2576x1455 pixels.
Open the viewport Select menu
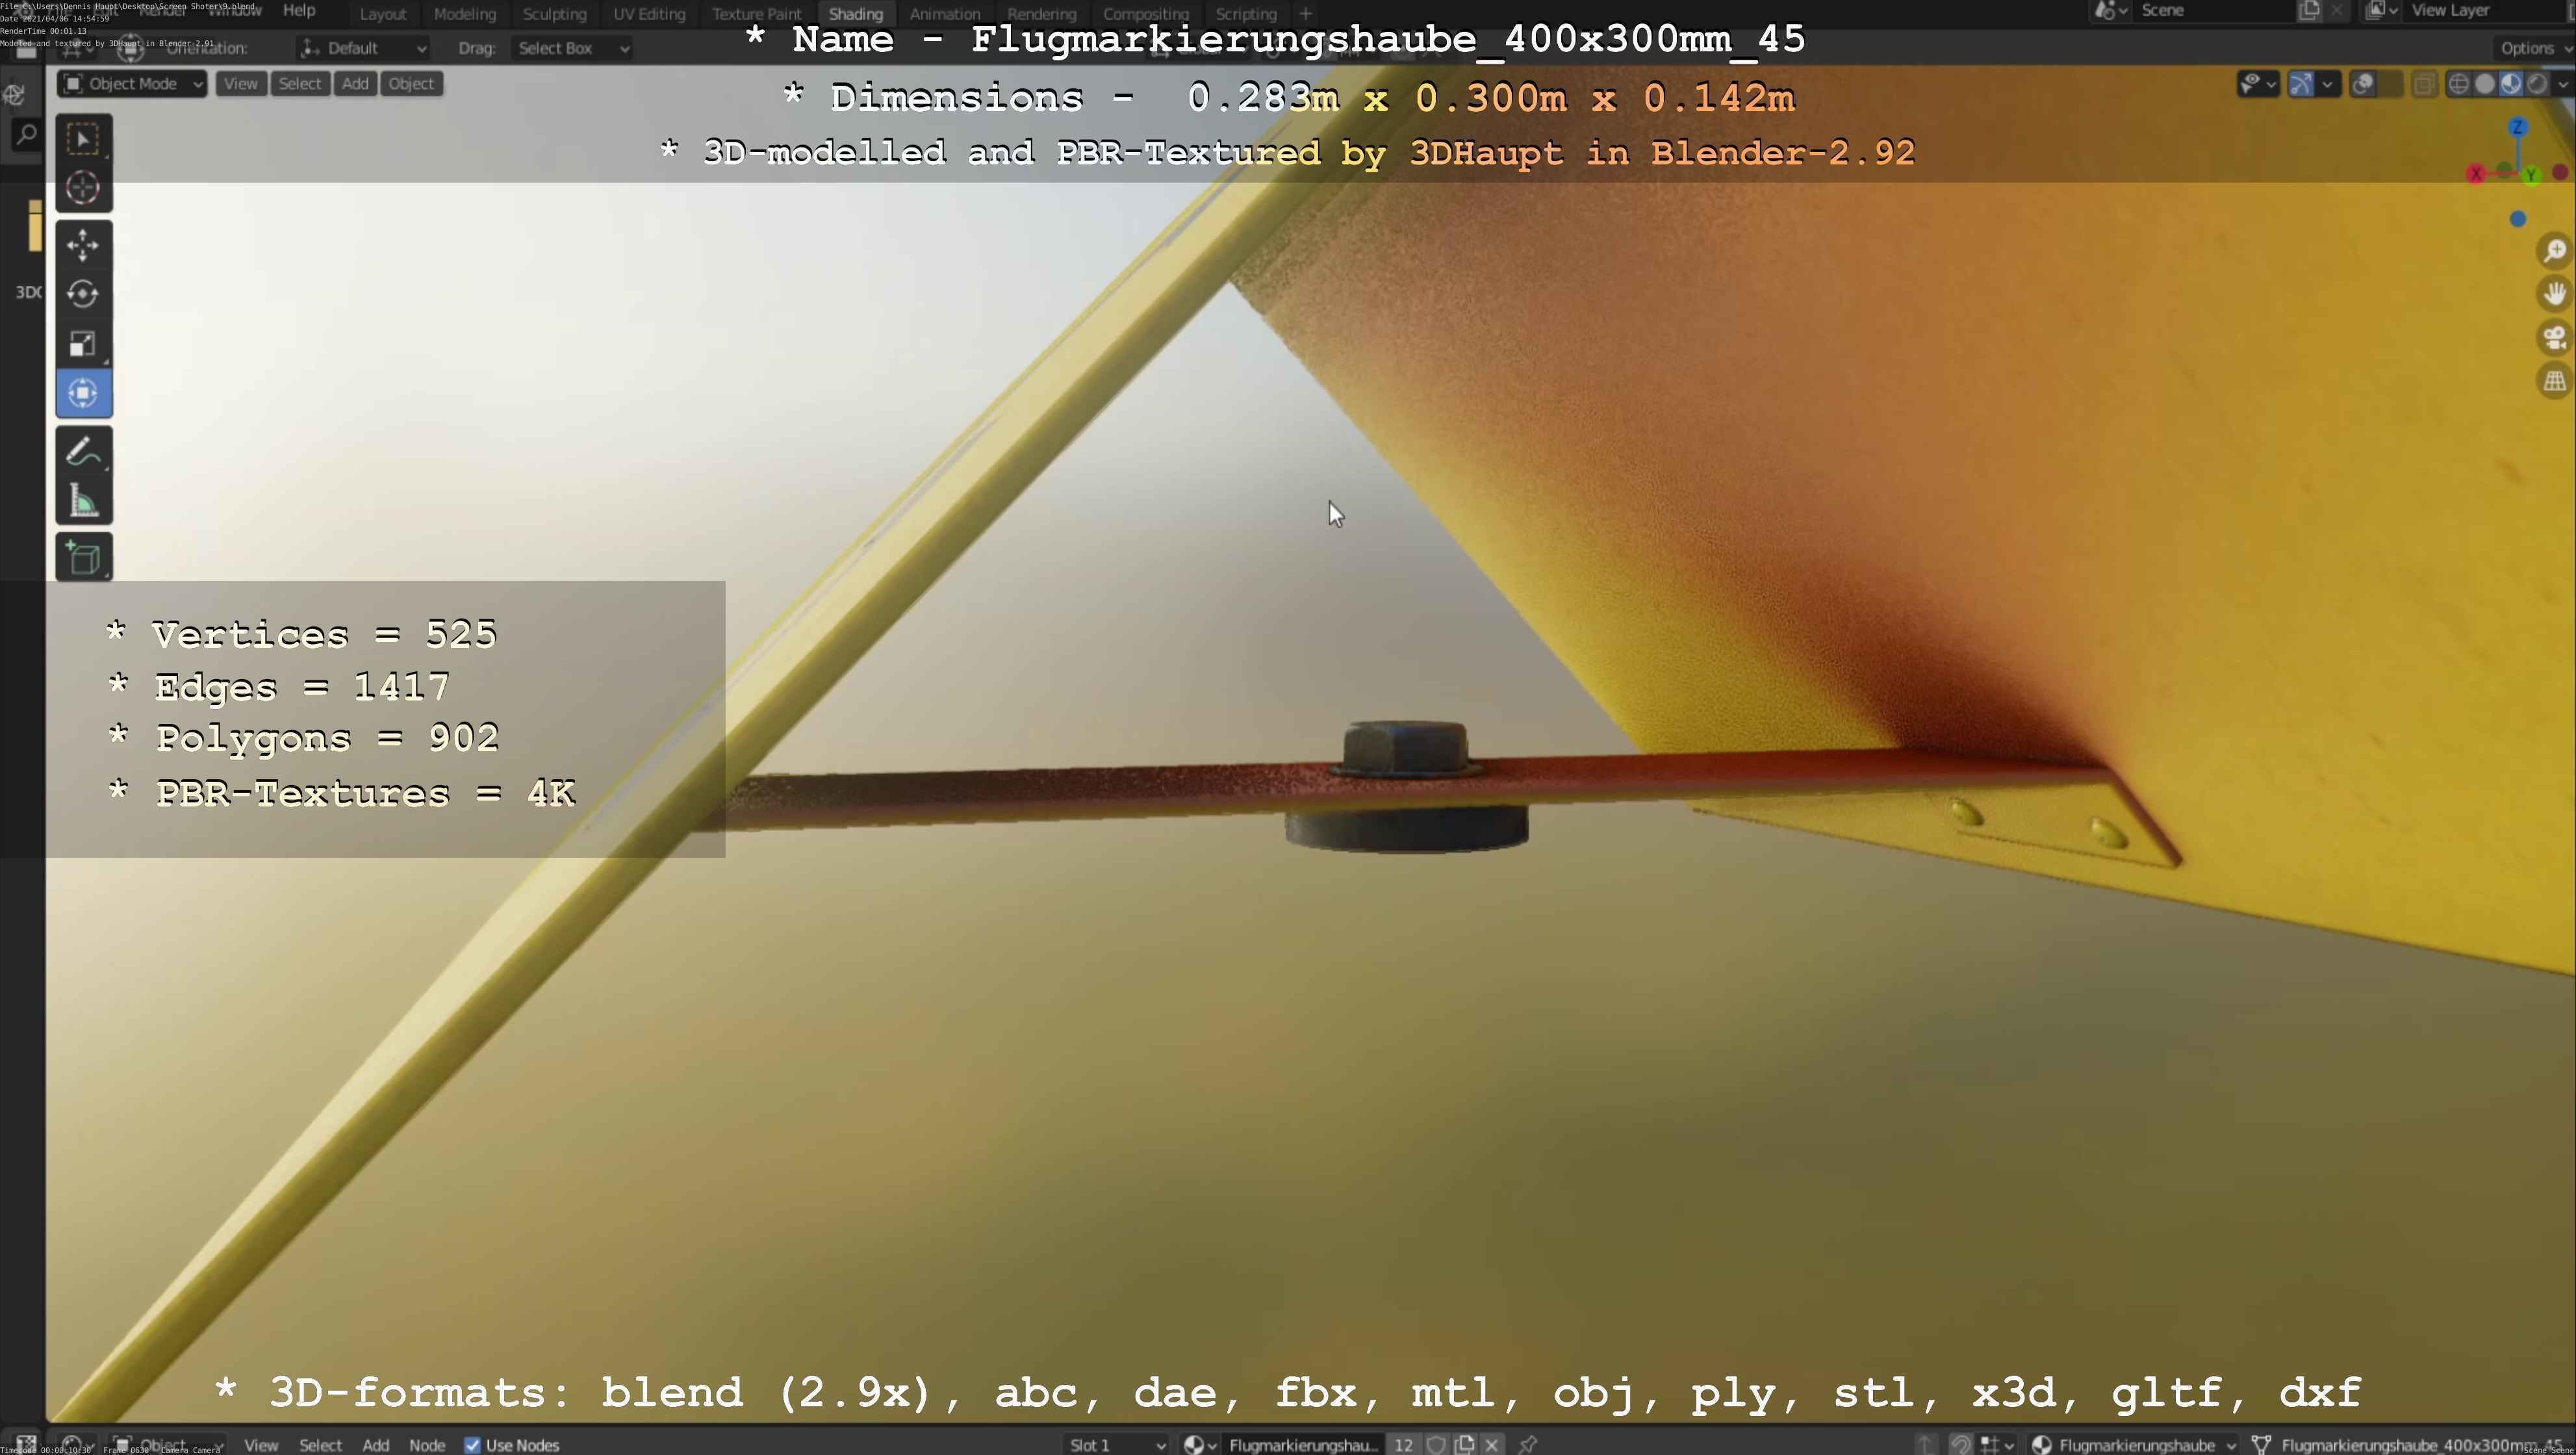300,84
